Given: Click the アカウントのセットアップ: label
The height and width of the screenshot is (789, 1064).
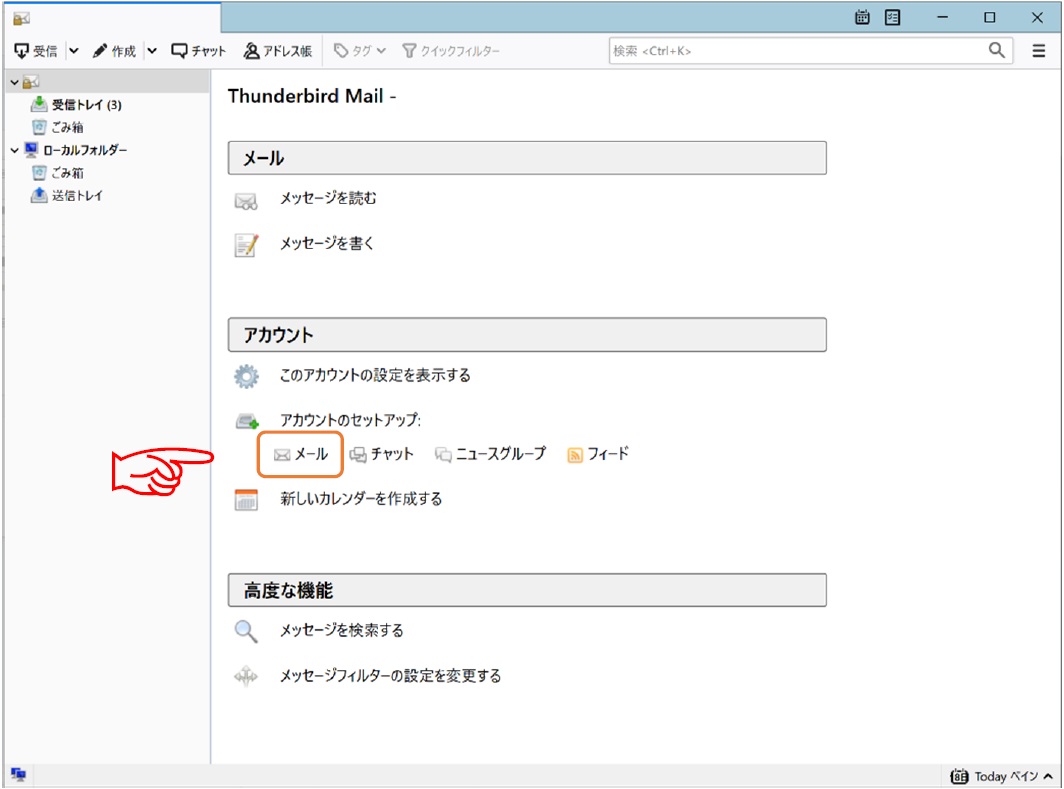Looking at the screenshot, I should point(351,420).
